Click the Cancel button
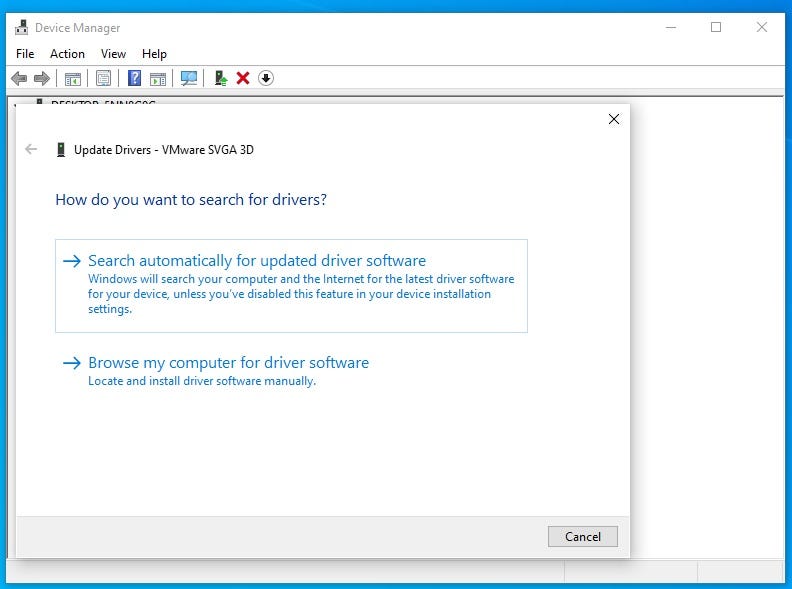The image size is (792, 589). pyautogui.click(x=583, y=536)
